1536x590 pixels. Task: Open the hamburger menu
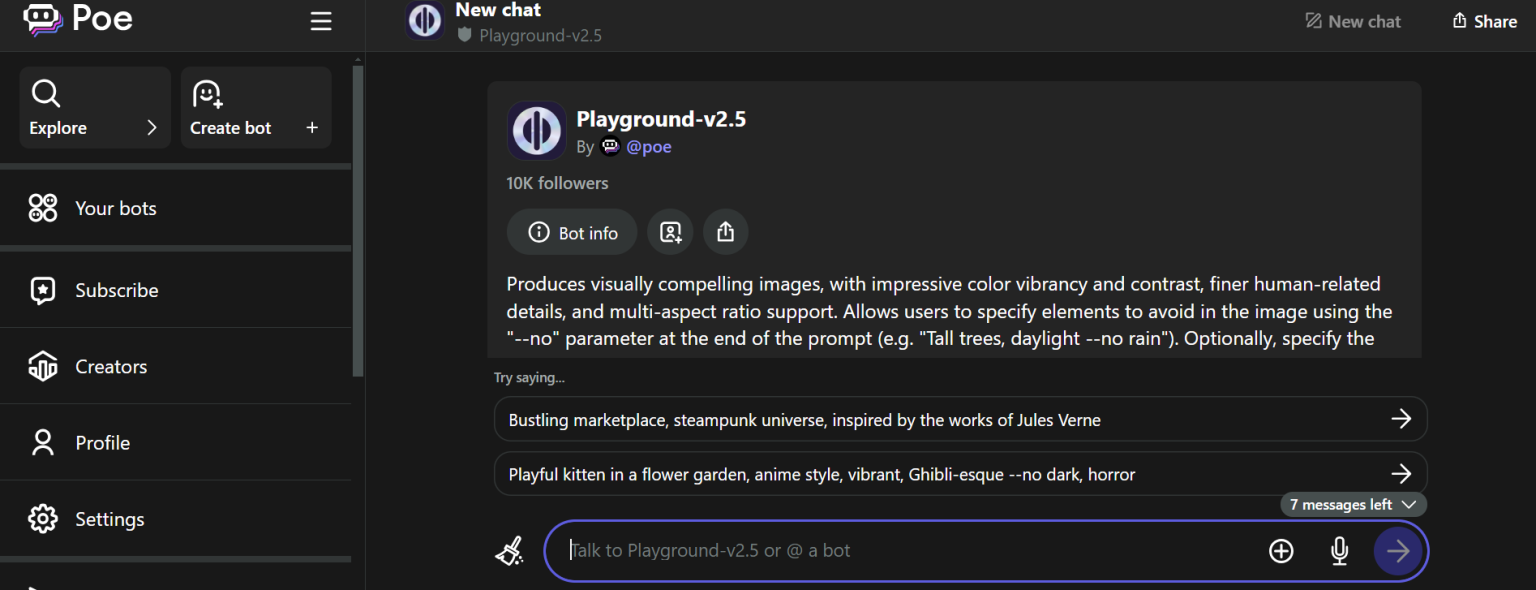[320, 20]
